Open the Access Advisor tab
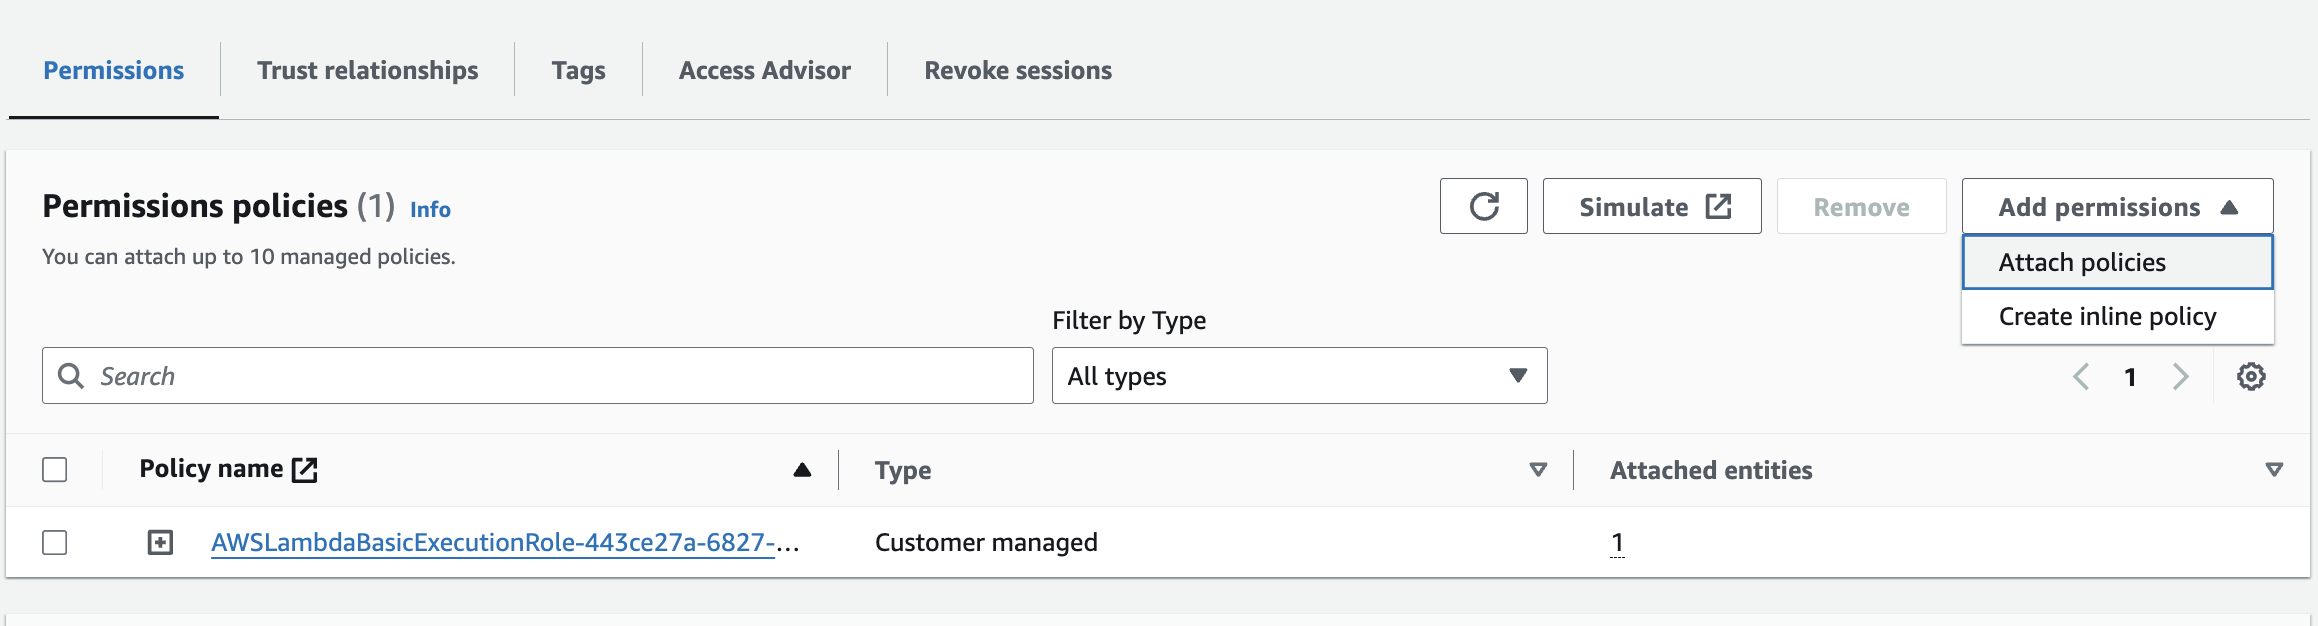This screenshot has height=626, width=2318. click(764, 71)
